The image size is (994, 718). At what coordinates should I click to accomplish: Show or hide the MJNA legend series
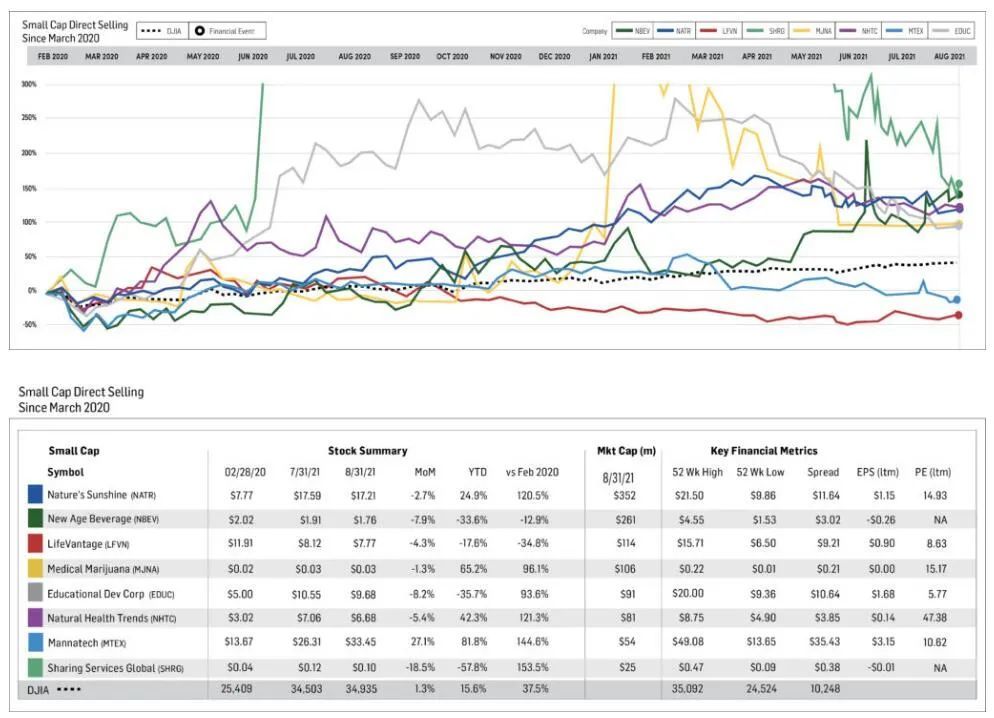(x=813, y=30)
